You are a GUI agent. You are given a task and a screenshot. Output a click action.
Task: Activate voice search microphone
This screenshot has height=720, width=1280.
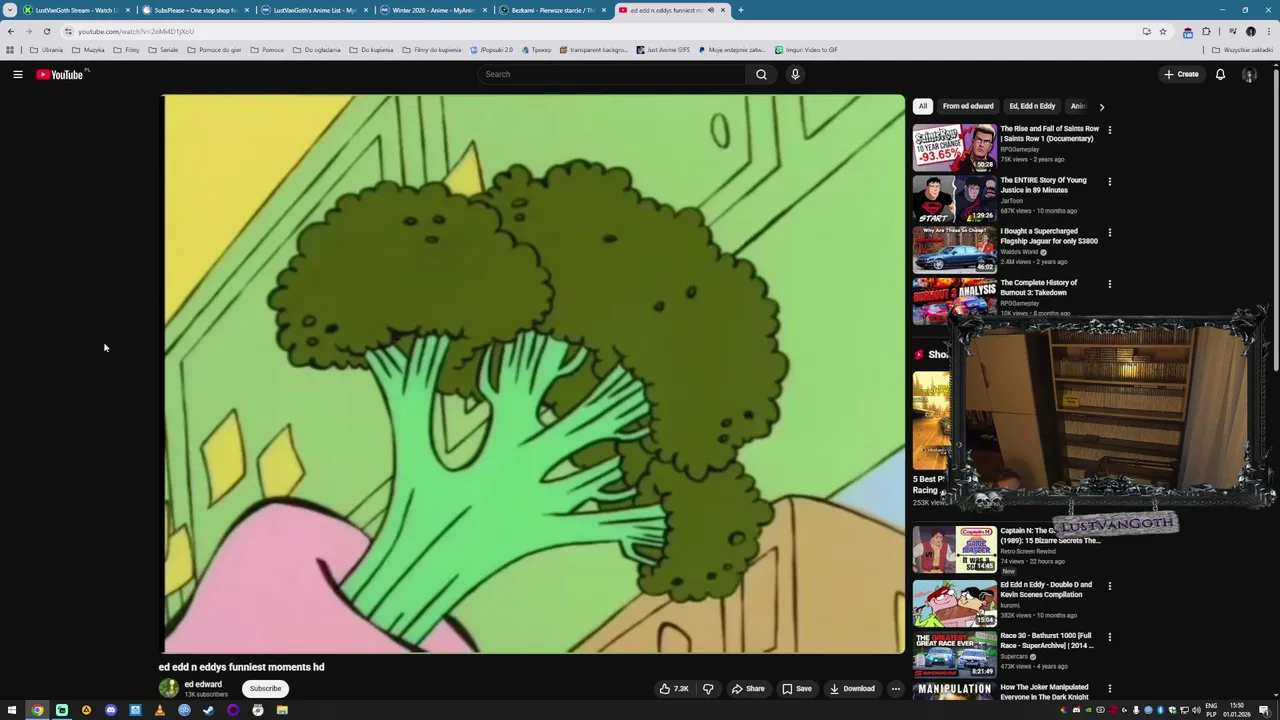pos(795,74)
